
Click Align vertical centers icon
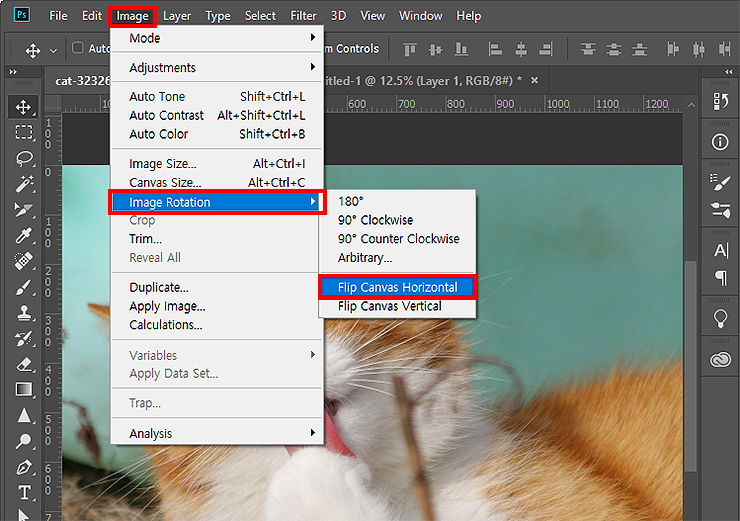pyautogui.click(x=435, y=49)
